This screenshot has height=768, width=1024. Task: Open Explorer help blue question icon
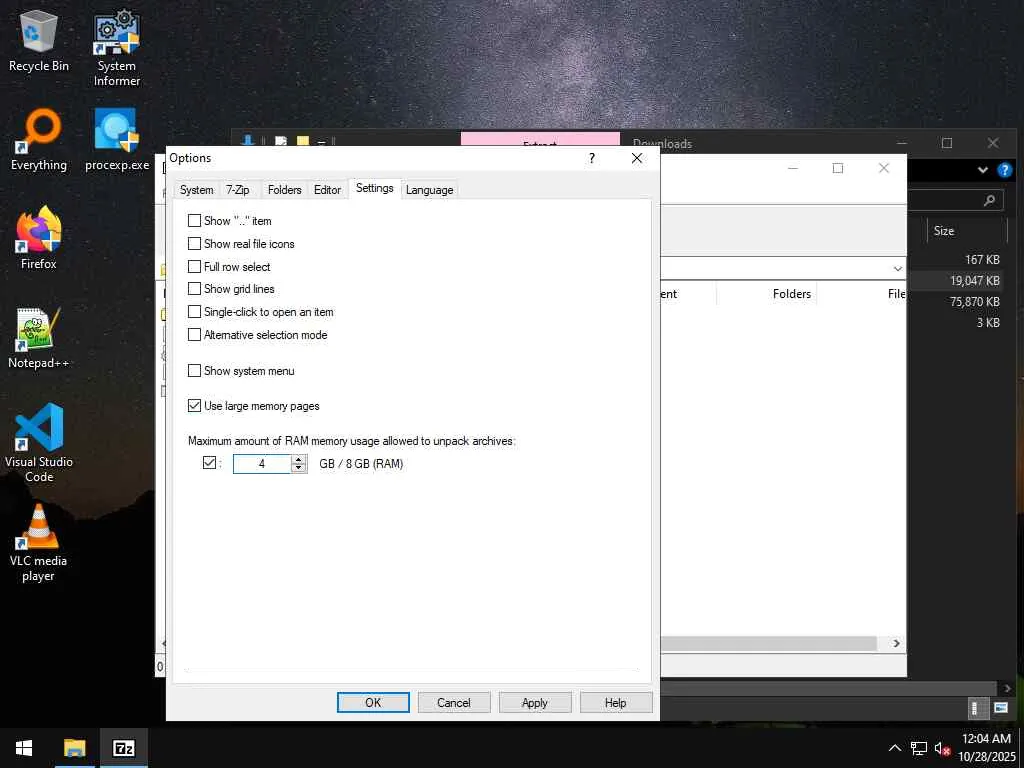pos(1004,170)
